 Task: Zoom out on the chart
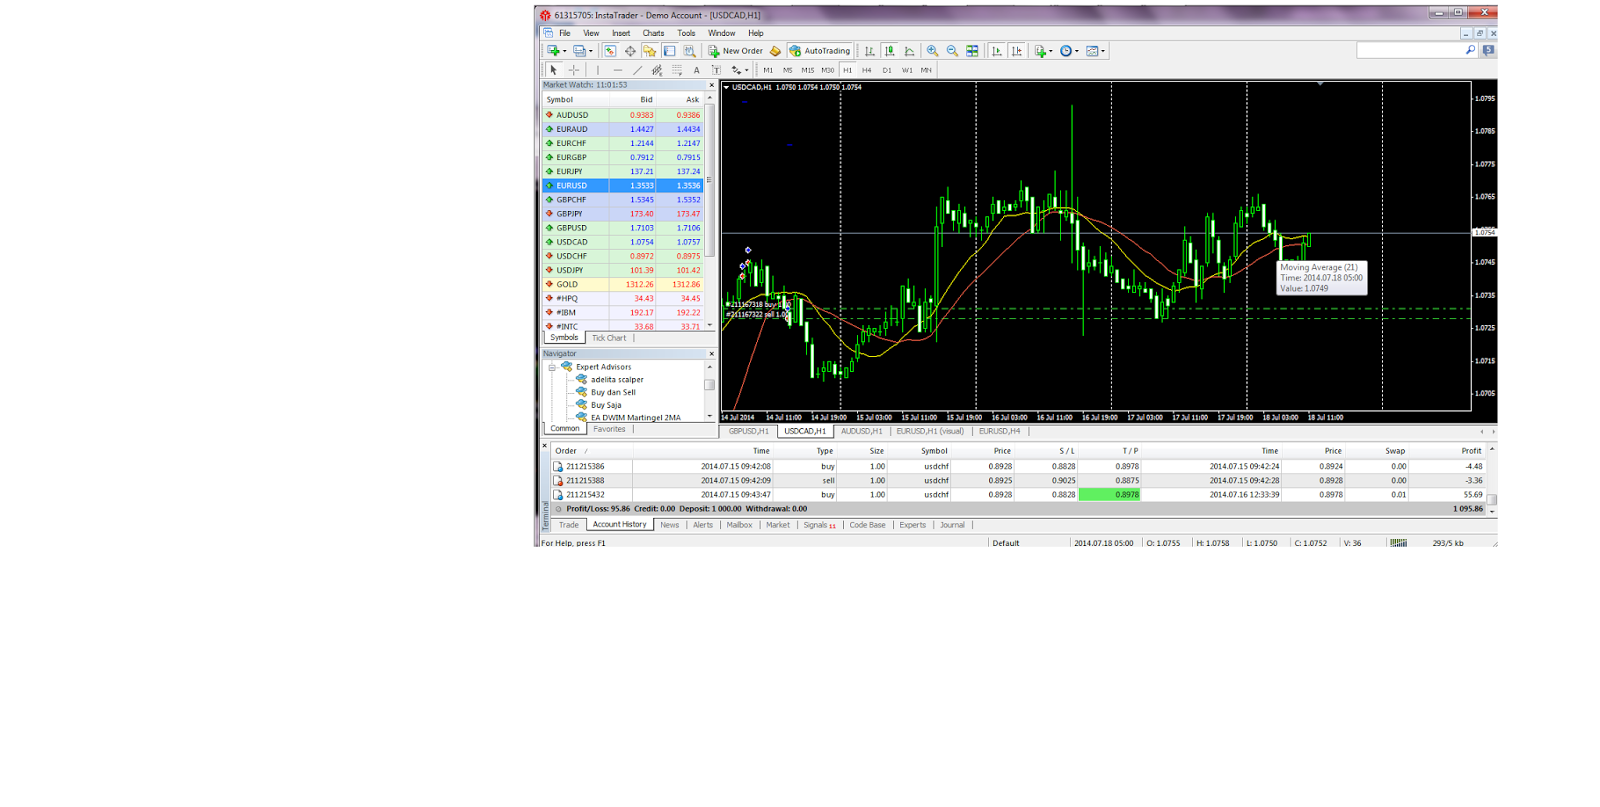[952, 51]
